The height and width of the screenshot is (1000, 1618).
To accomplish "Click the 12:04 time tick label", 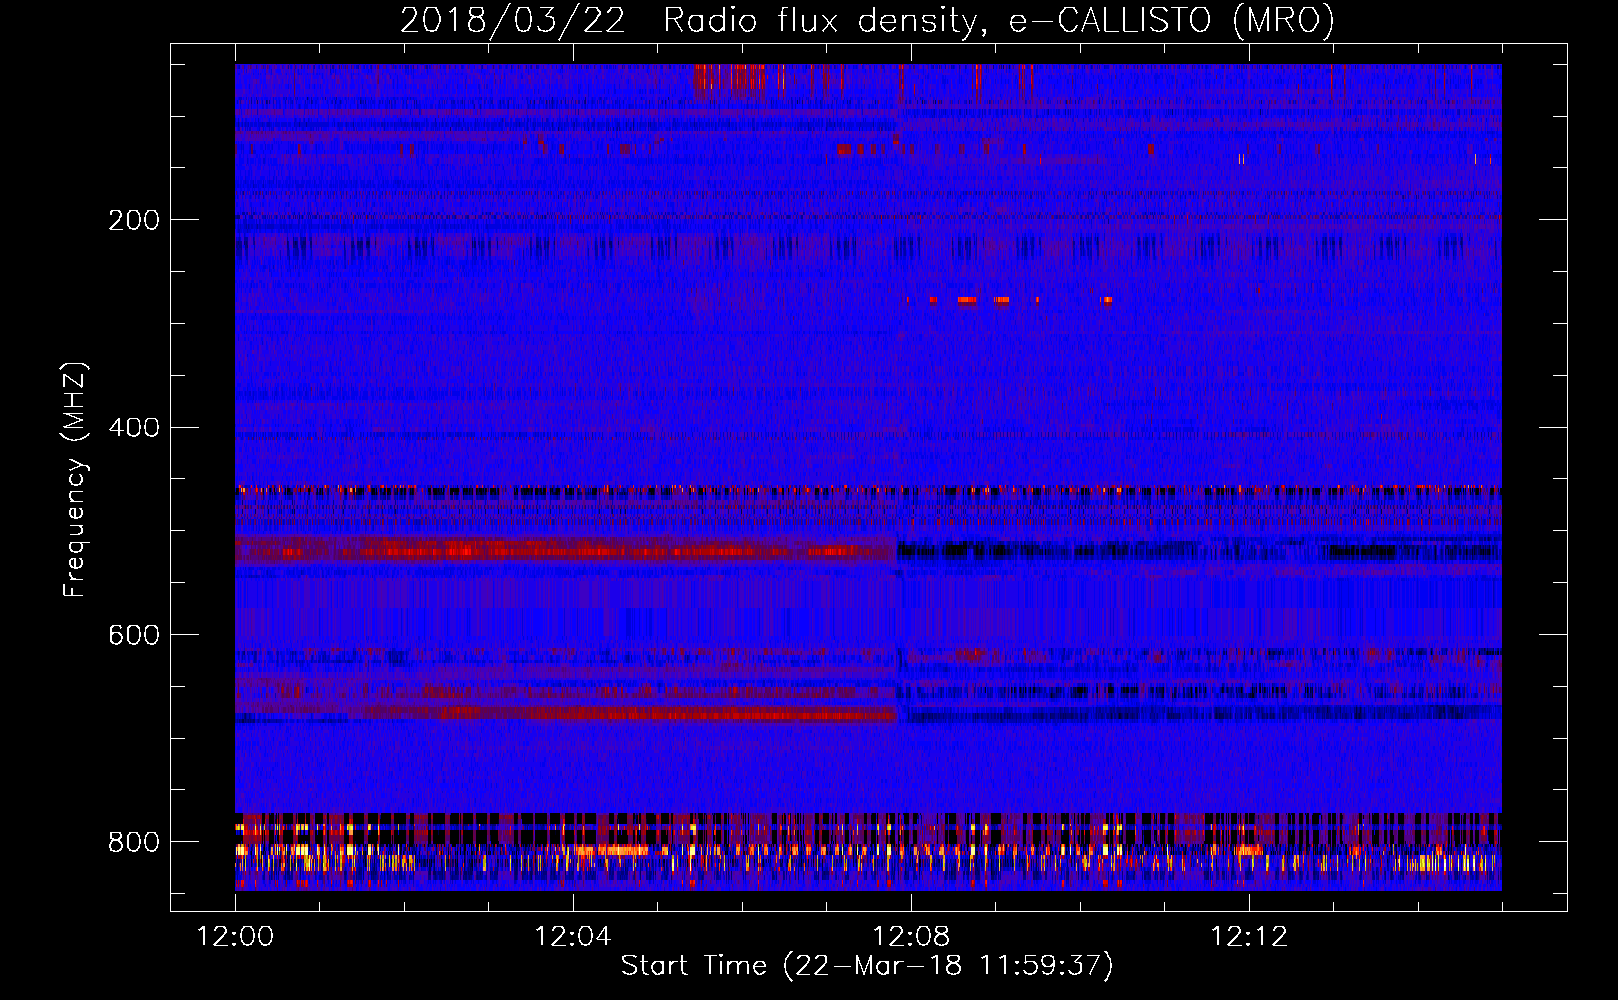I will coord(573,937).
